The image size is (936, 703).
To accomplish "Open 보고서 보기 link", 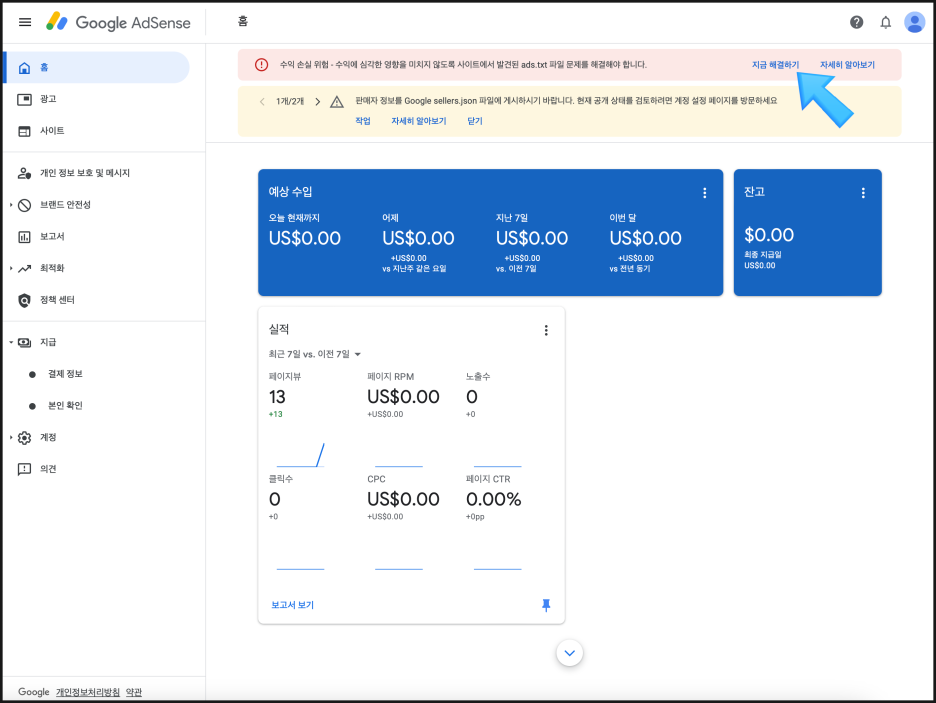I will click(x=292, y=605).
